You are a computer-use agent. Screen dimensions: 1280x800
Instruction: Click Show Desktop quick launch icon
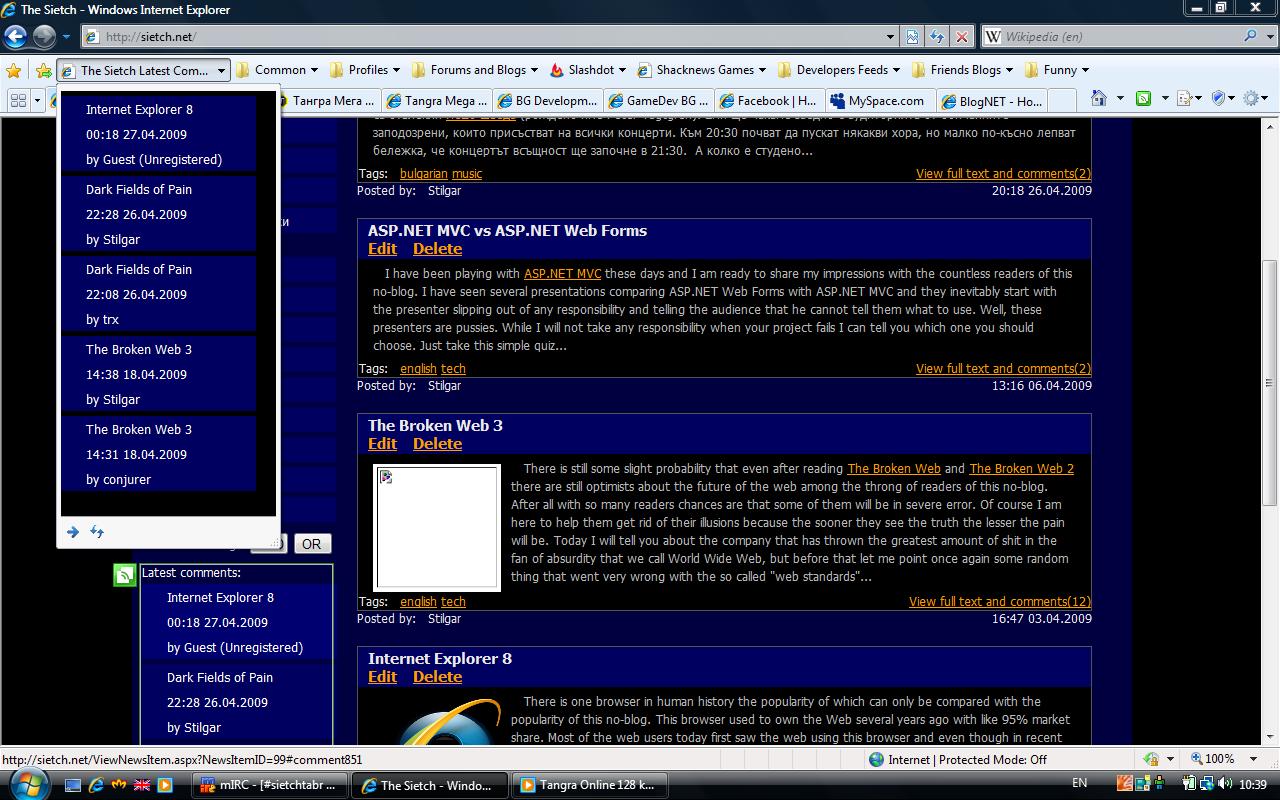[73, 785]
